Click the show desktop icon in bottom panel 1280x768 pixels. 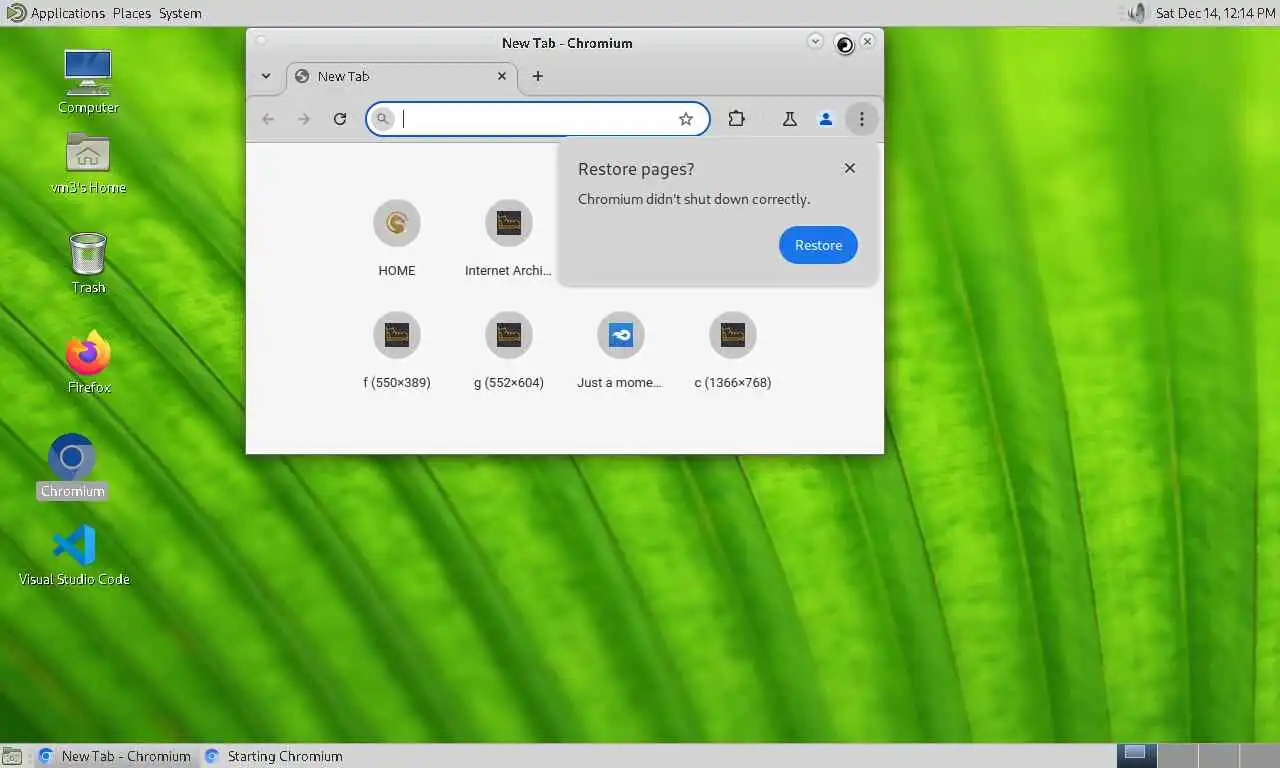12,756
